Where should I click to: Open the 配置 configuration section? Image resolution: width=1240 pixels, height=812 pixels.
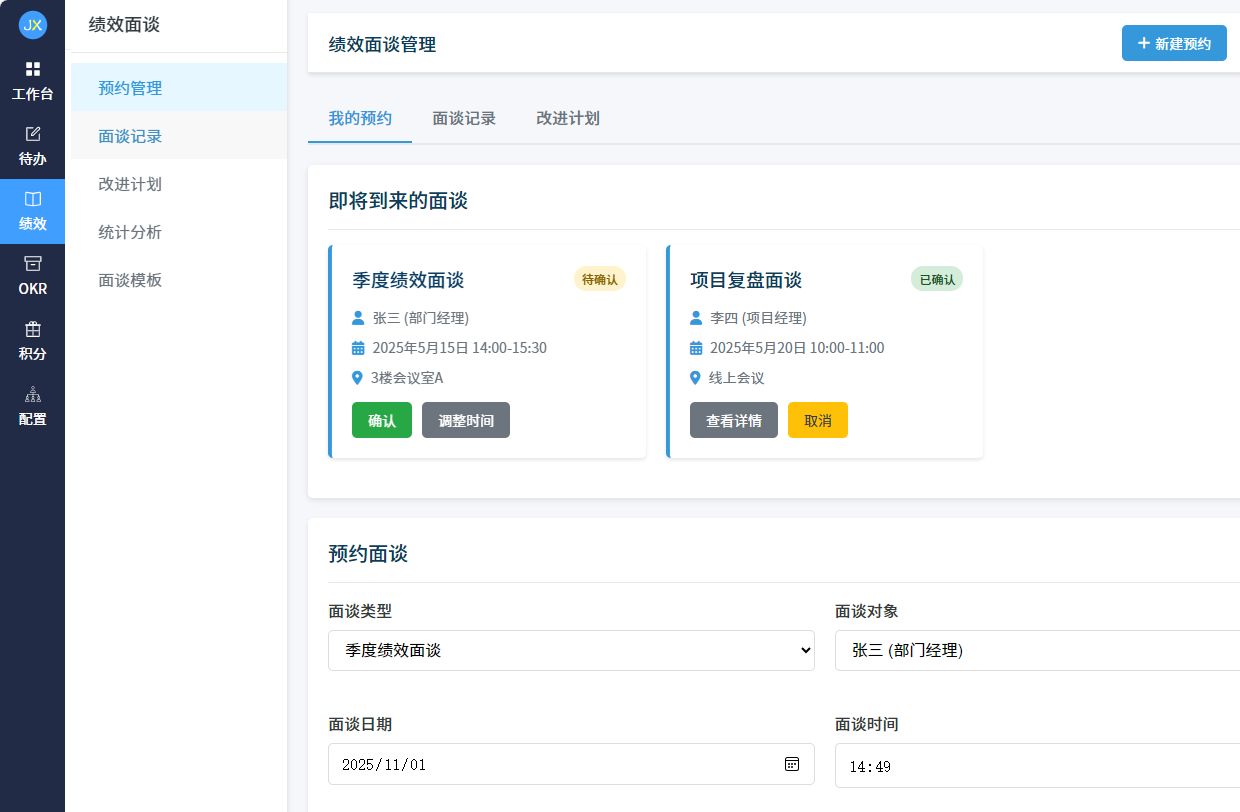[x=33, y=407]
